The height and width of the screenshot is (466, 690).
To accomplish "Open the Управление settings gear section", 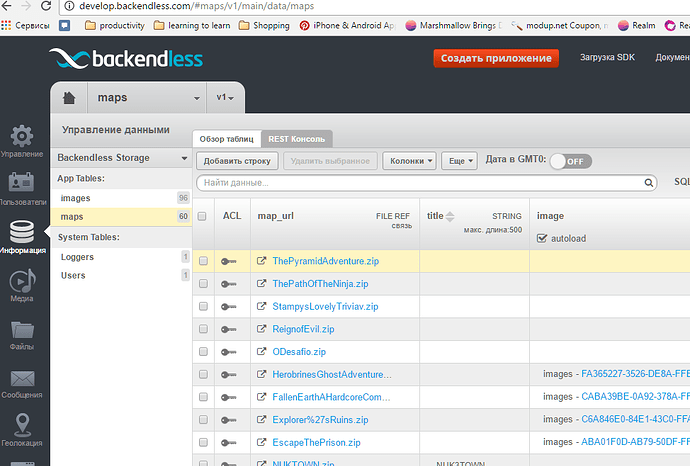I will (22, 141).
